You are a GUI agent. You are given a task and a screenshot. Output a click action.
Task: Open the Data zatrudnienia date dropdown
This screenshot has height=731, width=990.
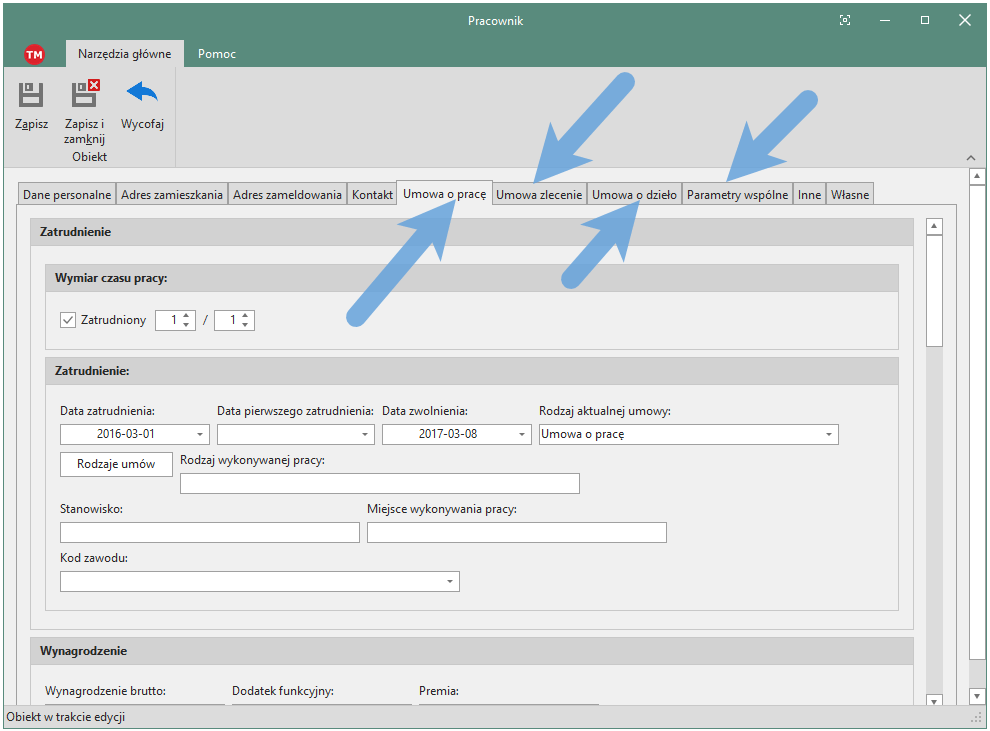coord(200,435)
